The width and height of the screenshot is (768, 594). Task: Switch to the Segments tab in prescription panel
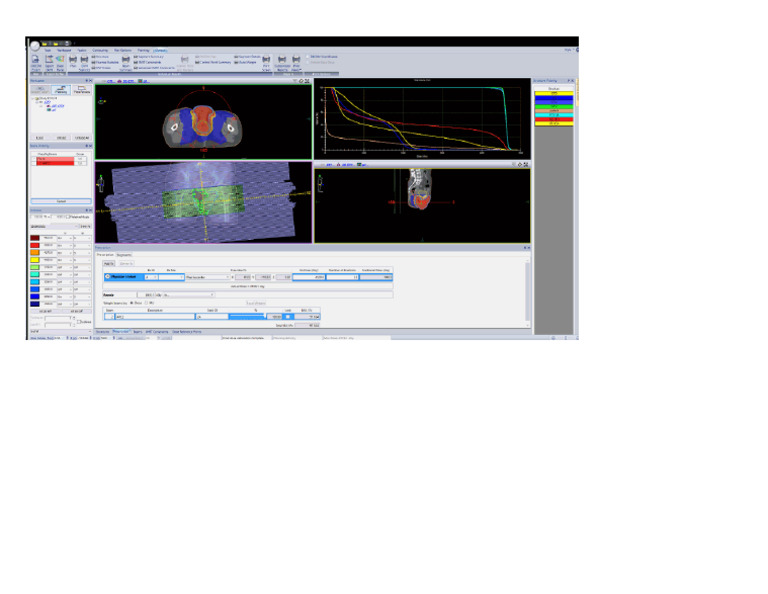pyautogui.click(x=124, y=255)
